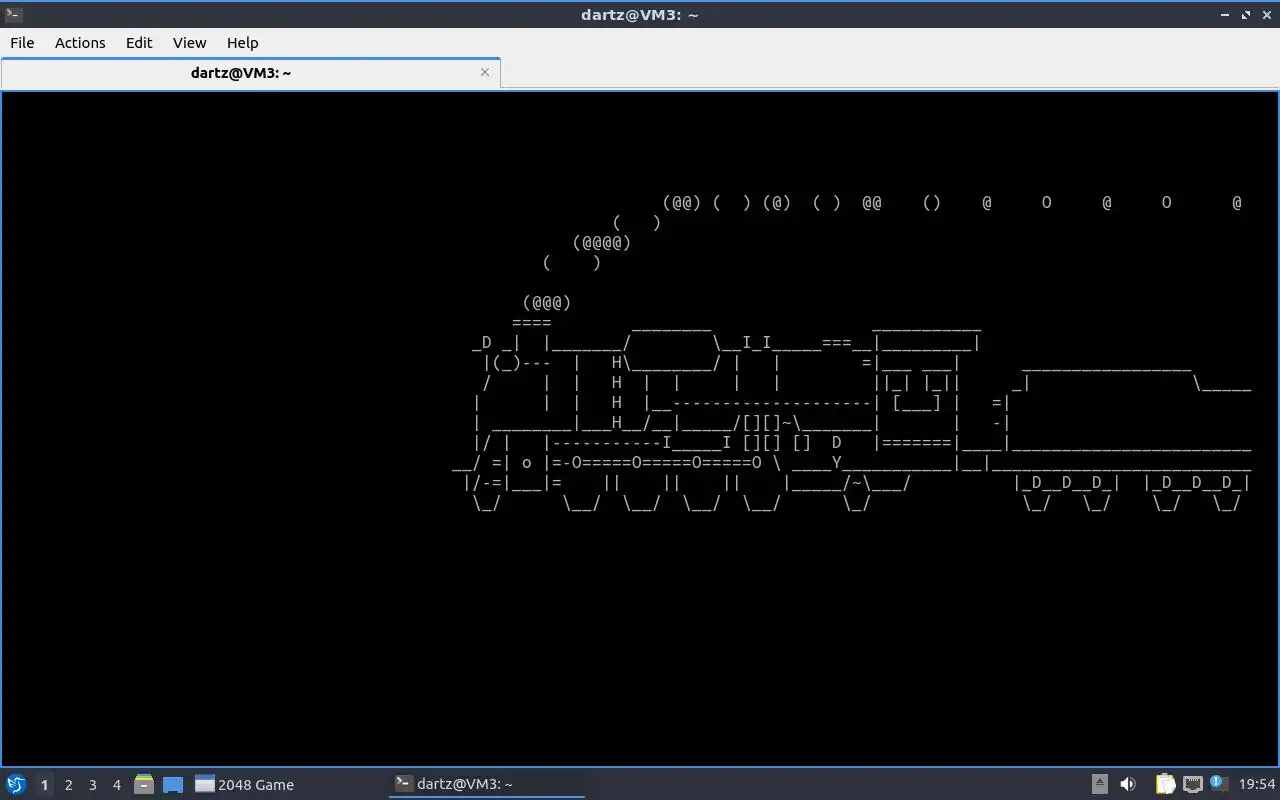Open the Help menu
The image size is (1280, 800).
coord(242,42)
